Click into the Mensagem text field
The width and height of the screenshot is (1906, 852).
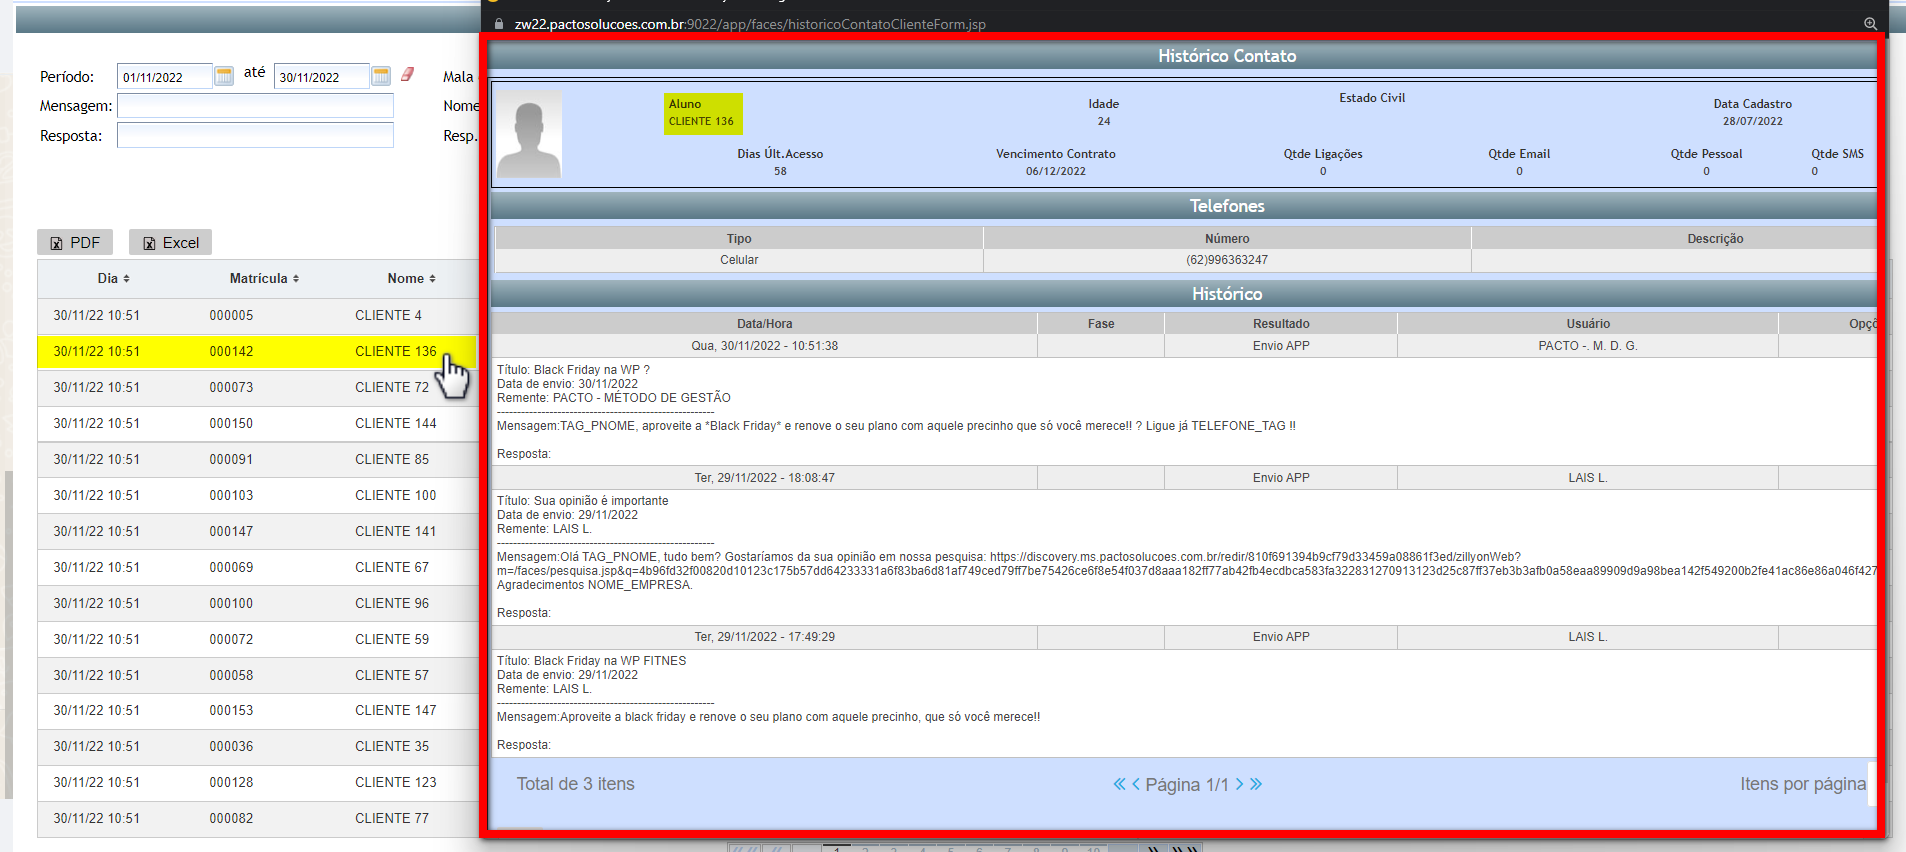[x=255, y=106]
